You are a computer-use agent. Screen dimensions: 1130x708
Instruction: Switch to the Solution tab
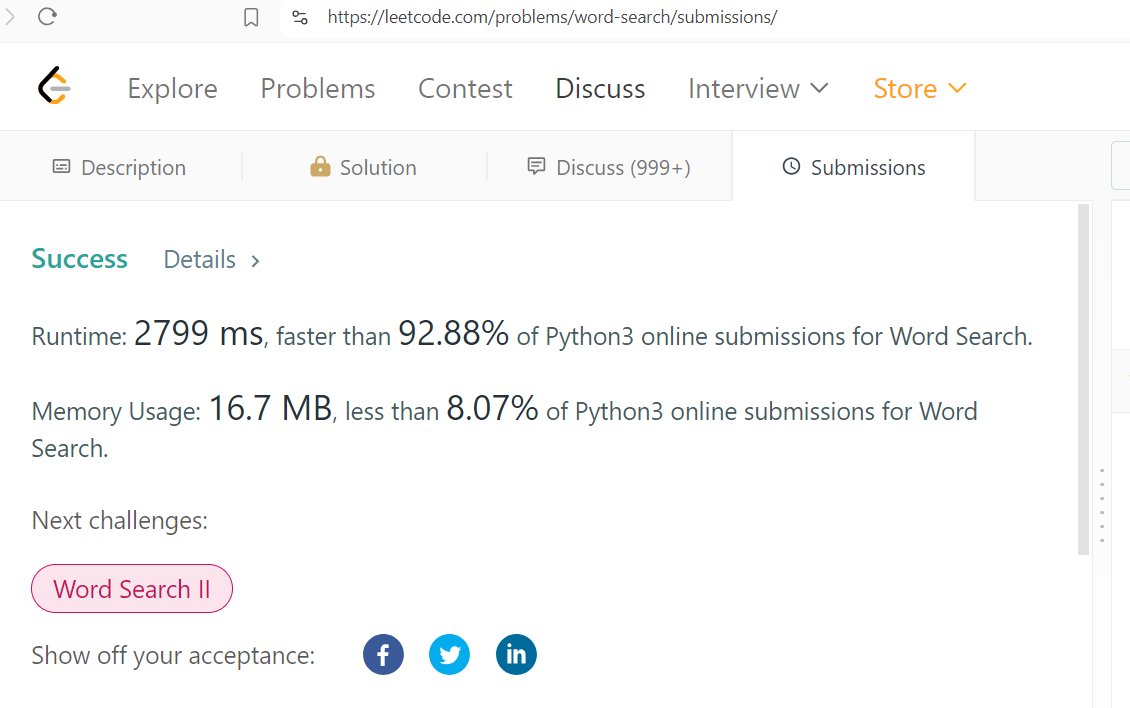[364, 167]
